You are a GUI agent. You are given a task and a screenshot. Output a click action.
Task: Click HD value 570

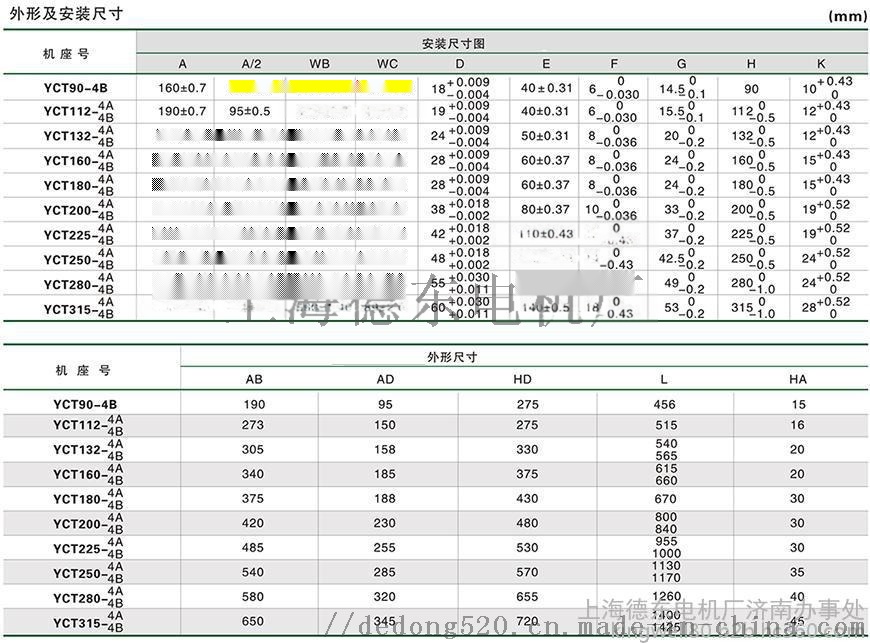pyautogui.click(x=527, y=572)
